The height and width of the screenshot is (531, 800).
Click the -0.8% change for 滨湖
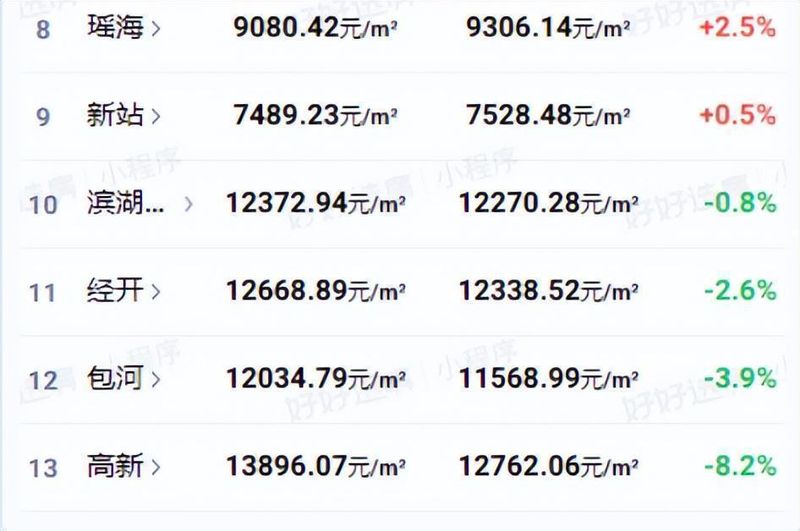tap(740, 203)
